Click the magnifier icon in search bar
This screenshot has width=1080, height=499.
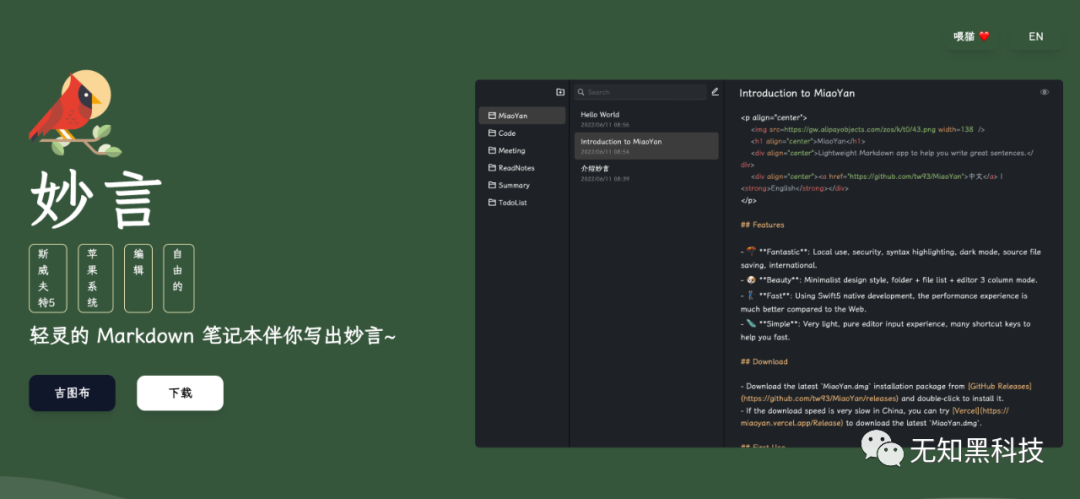[x=581, y=92]
